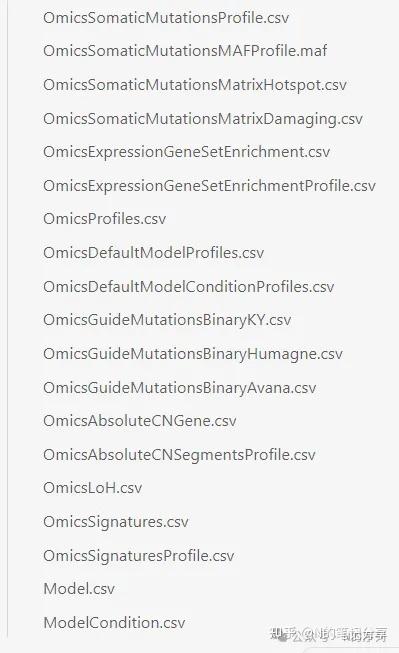
Task: Select OmicsExpressionGeneSetEnrichmentProfile.csv
Action: (209, 186)
